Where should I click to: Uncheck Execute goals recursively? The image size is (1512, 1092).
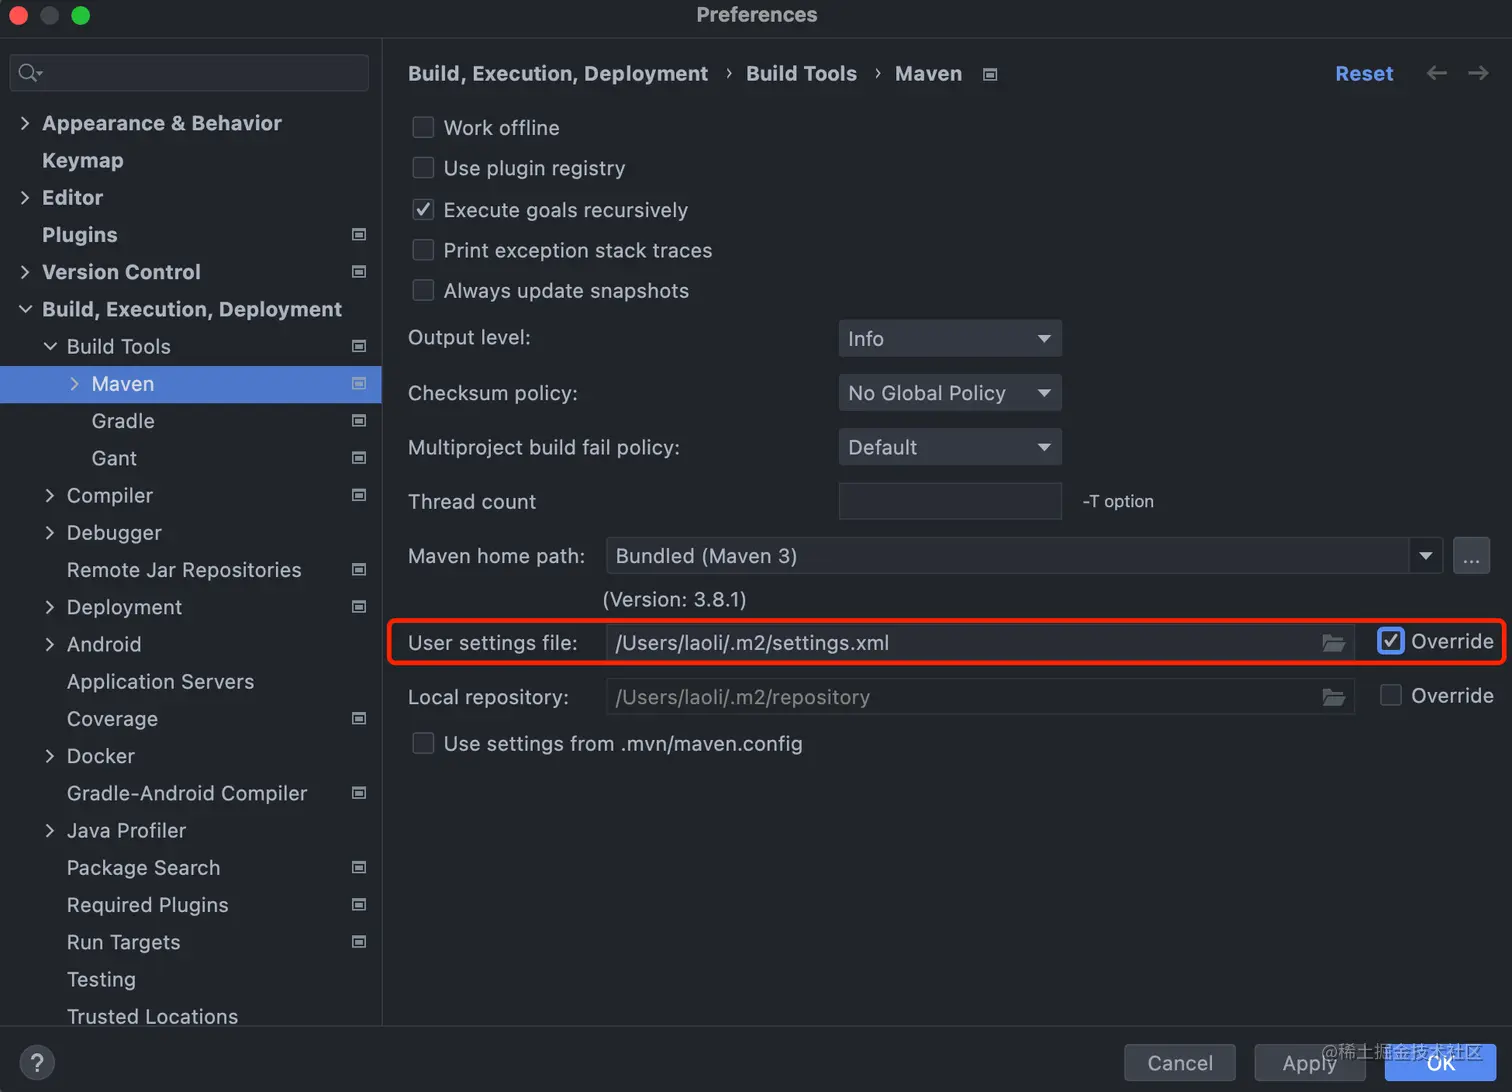(423, 209)
